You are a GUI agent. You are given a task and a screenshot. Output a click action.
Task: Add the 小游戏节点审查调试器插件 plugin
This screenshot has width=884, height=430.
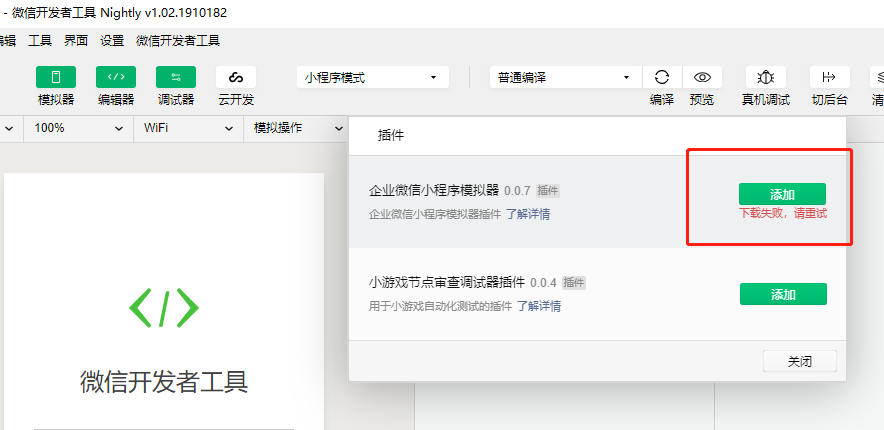(x=783, y=294)
